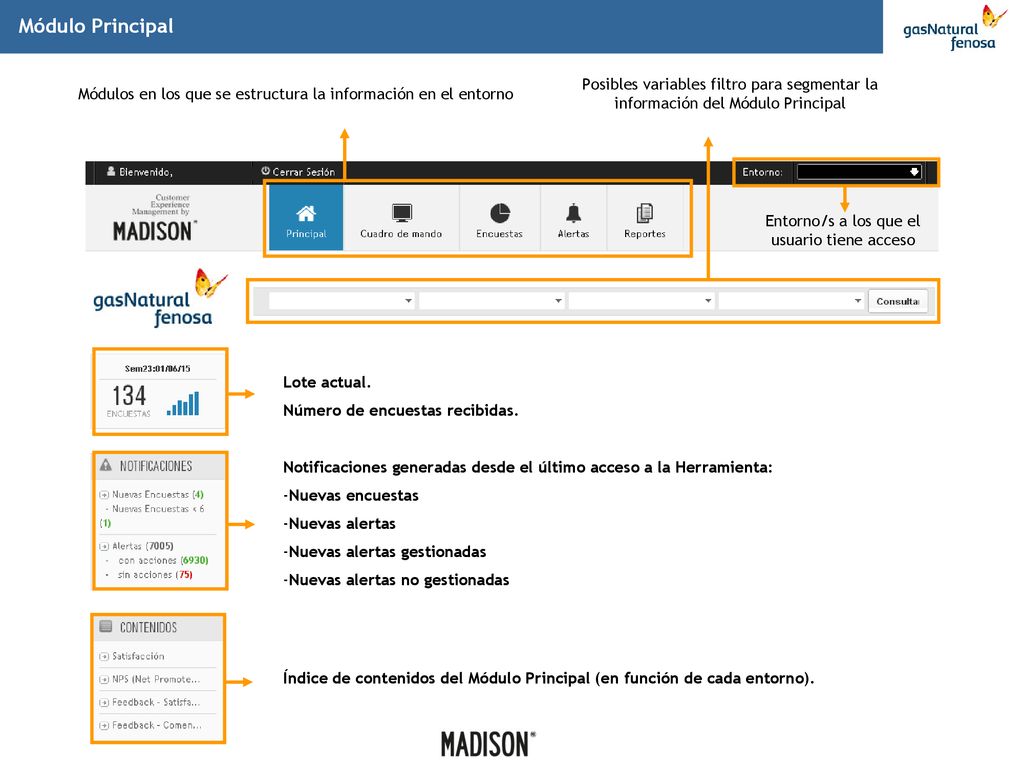Expand the NPS (Net Promote... item
The width and height of the screenshot is (1024, 768).
(x=150, y=679)
